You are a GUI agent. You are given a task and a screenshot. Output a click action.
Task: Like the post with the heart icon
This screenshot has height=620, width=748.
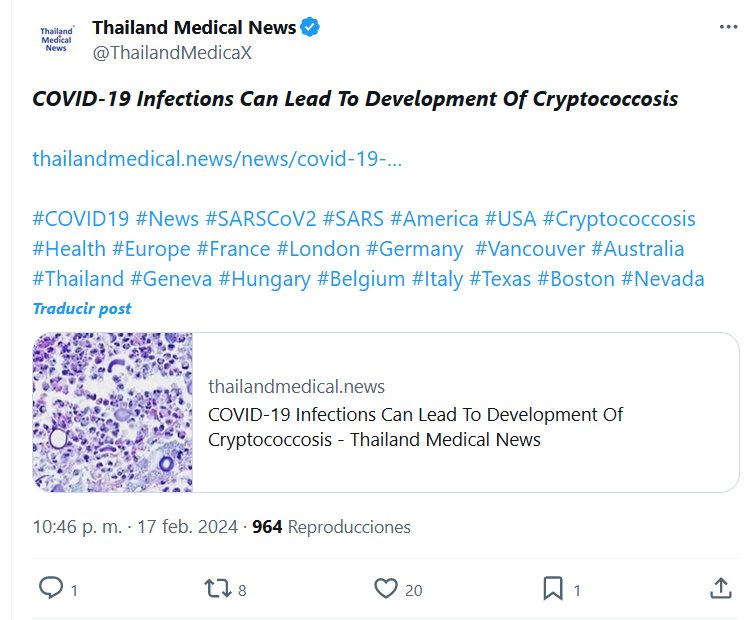pos(386,588)
